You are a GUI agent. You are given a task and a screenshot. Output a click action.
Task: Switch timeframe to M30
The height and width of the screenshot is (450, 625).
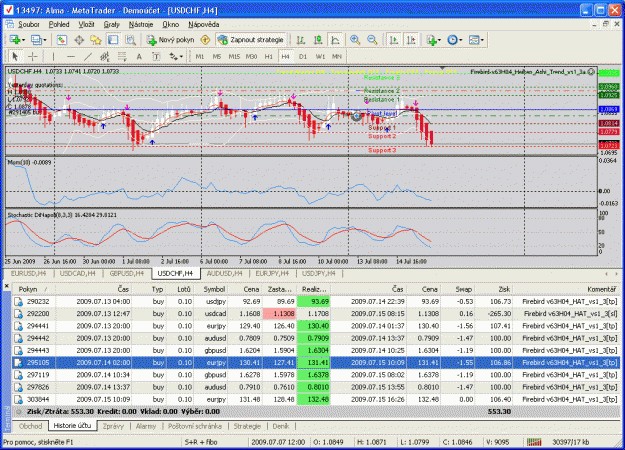(x=251, y=57)
